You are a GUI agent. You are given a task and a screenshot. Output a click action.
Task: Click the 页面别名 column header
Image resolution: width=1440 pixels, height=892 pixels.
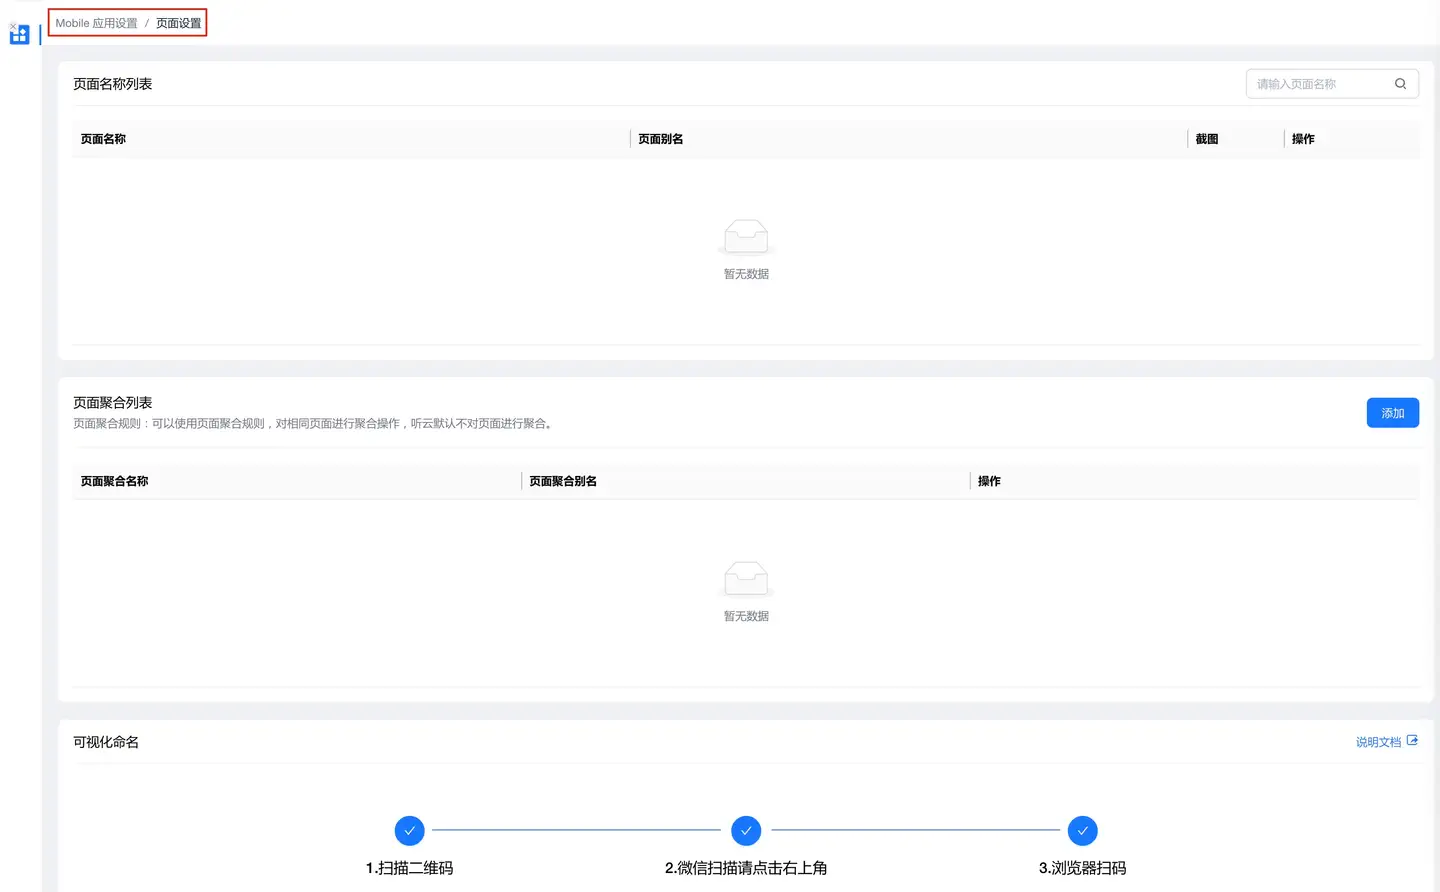point(661,139)
